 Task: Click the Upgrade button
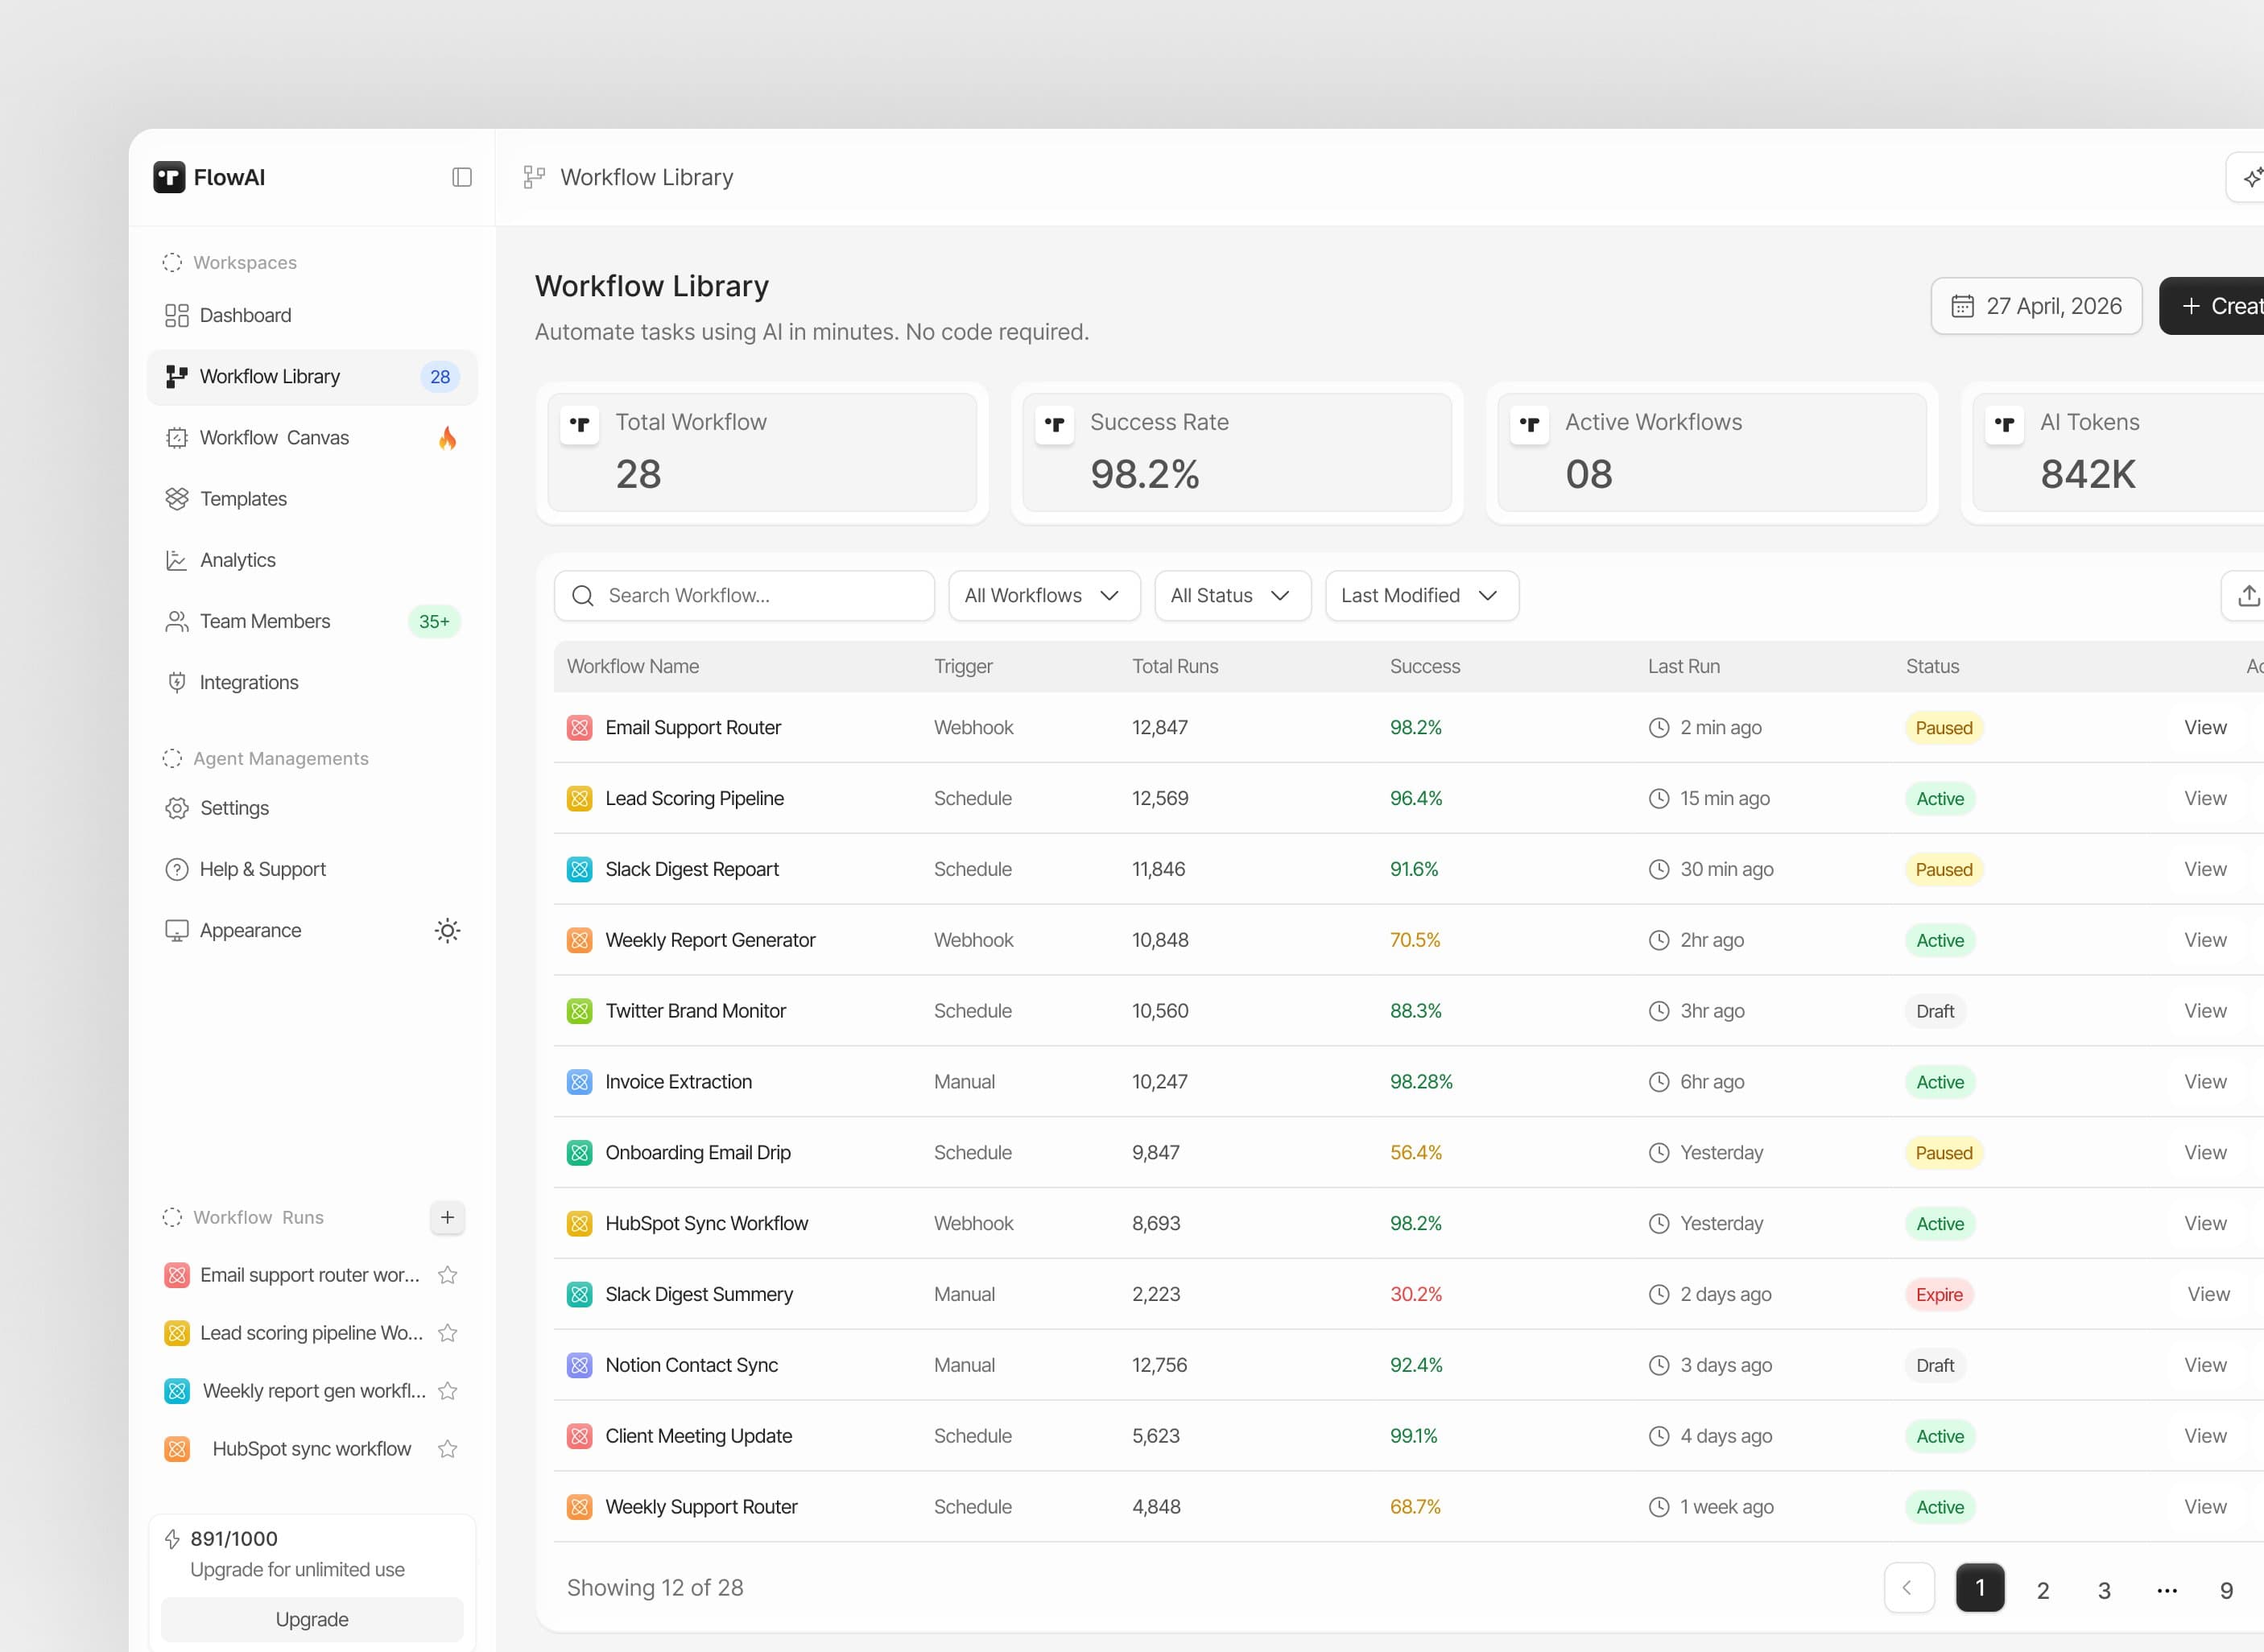pyautogui.click(x=312, y=1619)
